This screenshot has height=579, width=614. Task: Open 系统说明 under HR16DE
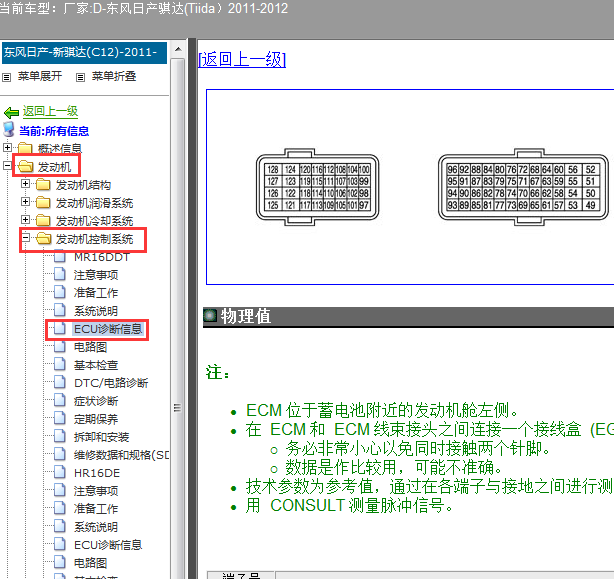click(x=96, y=527)
